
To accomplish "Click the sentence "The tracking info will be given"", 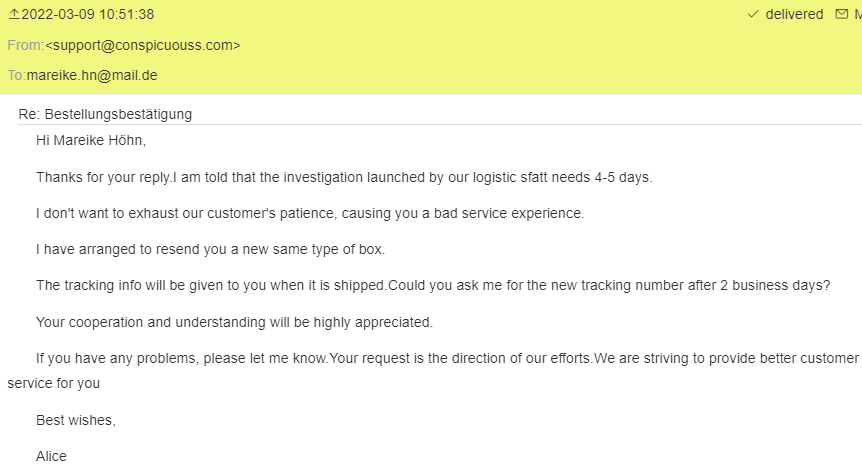I will tap(211, 285).
